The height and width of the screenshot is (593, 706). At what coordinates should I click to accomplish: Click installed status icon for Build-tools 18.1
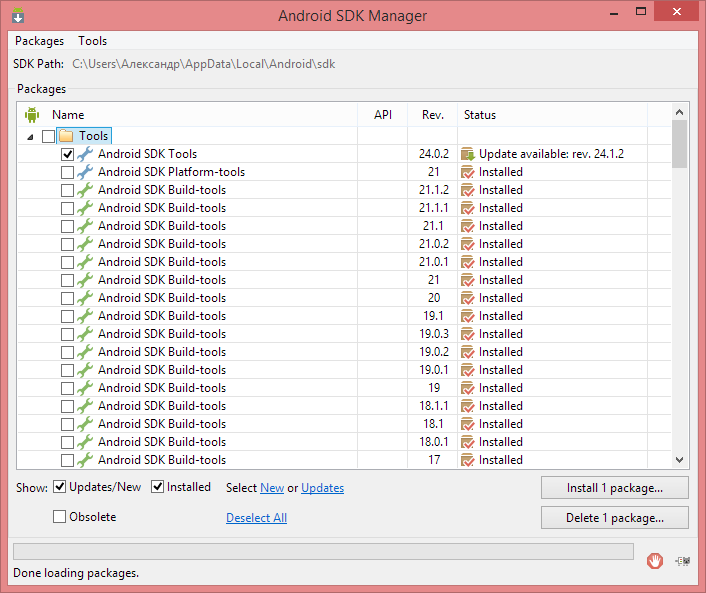(468, 424)
